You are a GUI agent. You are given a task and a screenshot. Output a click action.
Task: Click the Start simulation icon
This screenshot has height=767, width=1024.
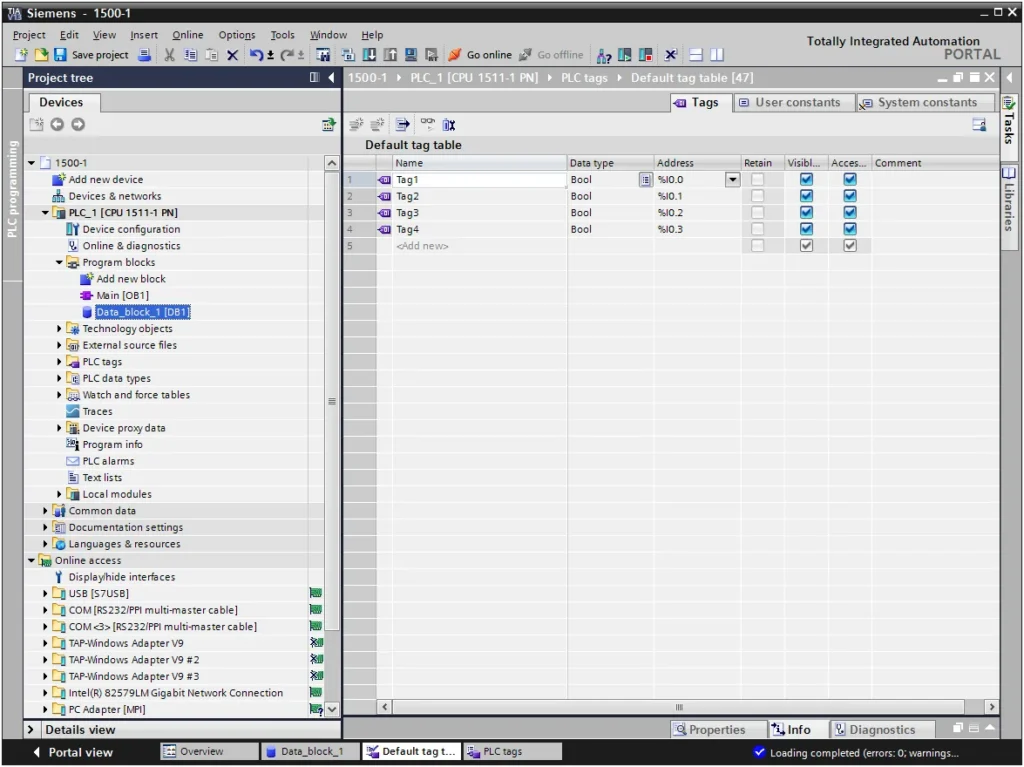coord(411,55)
